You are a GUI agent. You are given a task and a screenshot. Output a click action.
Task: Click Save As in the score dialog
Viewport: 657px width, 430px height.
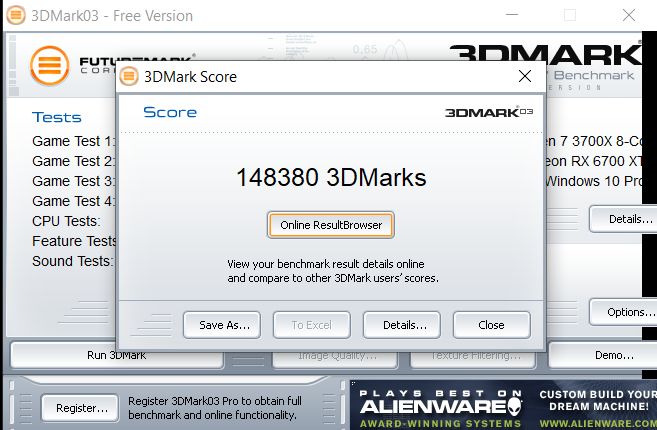click(x=222, y=325)
